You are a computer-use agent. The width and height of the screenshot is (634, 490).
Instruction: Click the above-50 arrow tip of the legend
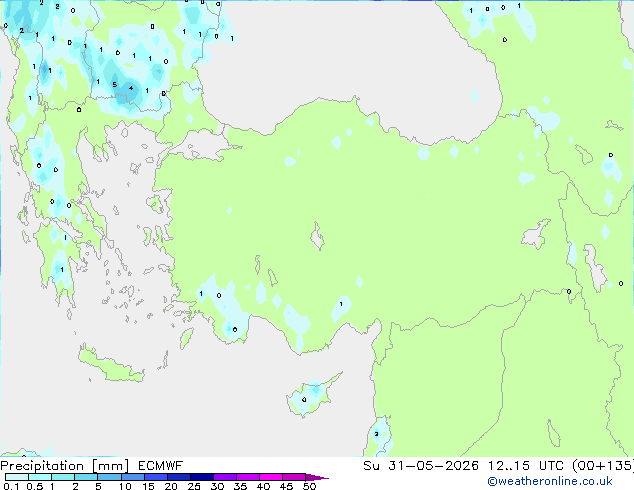[x=317, y=477]
